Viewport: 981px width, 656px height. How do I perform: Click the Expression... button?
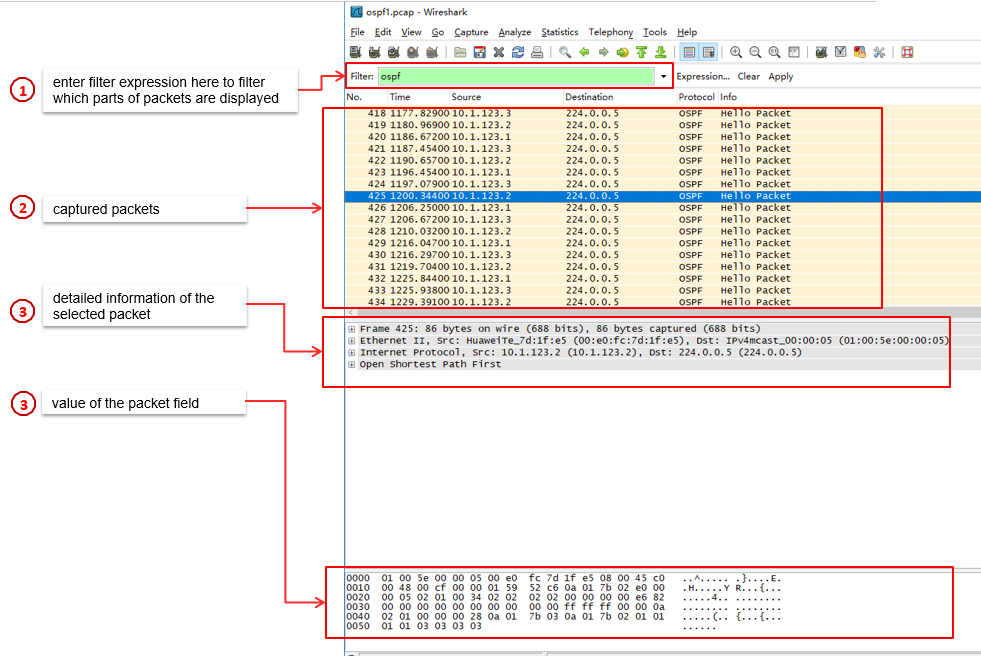click(x=703, y=76)
